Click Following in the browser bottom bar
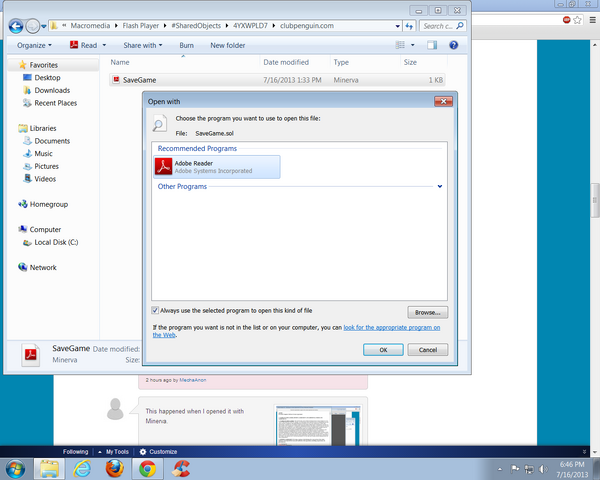The width and height of the screenshot is (600, 480). pyautogui.click(x=75, y=452)
